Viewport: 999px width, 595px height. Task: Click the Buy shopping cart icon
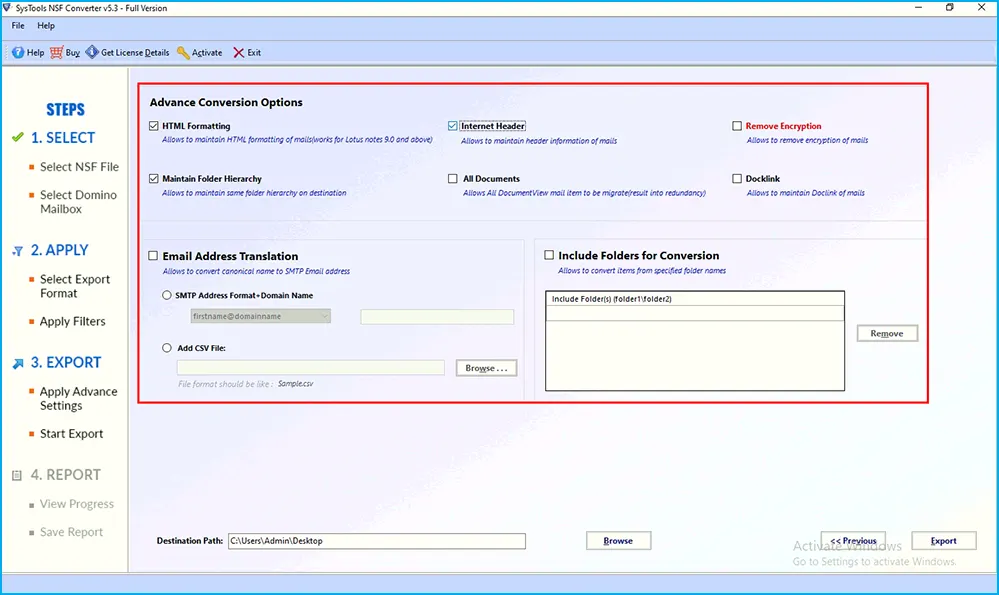[57, 52]
